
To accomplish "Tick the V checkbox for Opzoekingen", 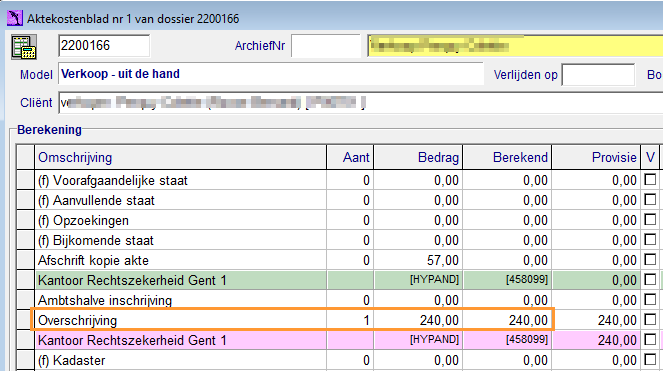I will 650,220.
